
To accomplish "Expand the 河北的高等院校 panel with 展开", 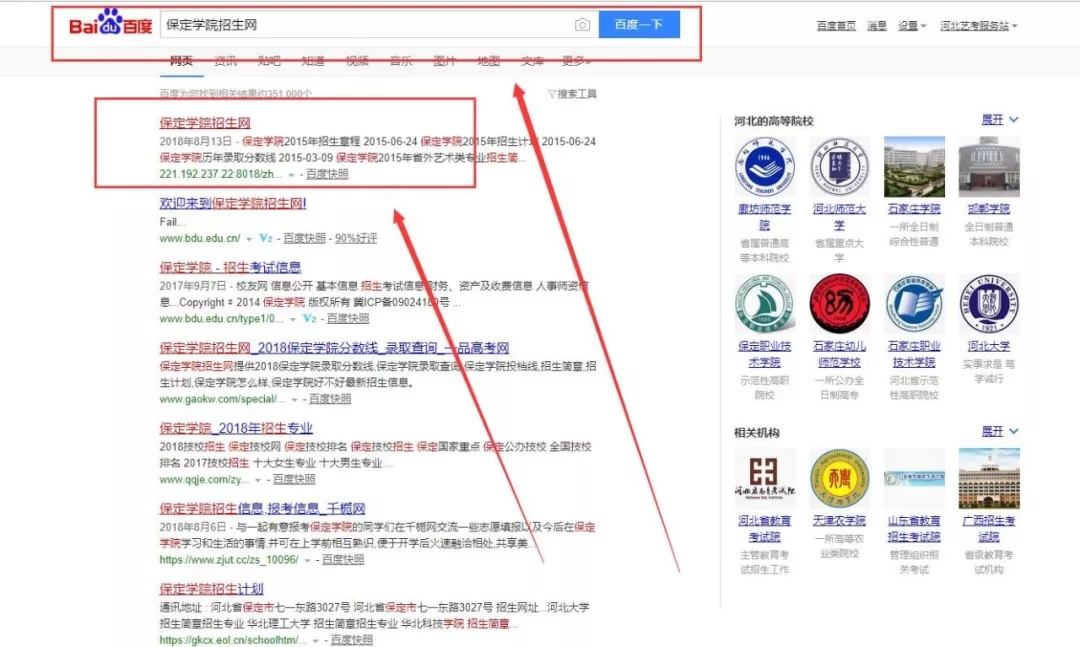I will [999, 120].
